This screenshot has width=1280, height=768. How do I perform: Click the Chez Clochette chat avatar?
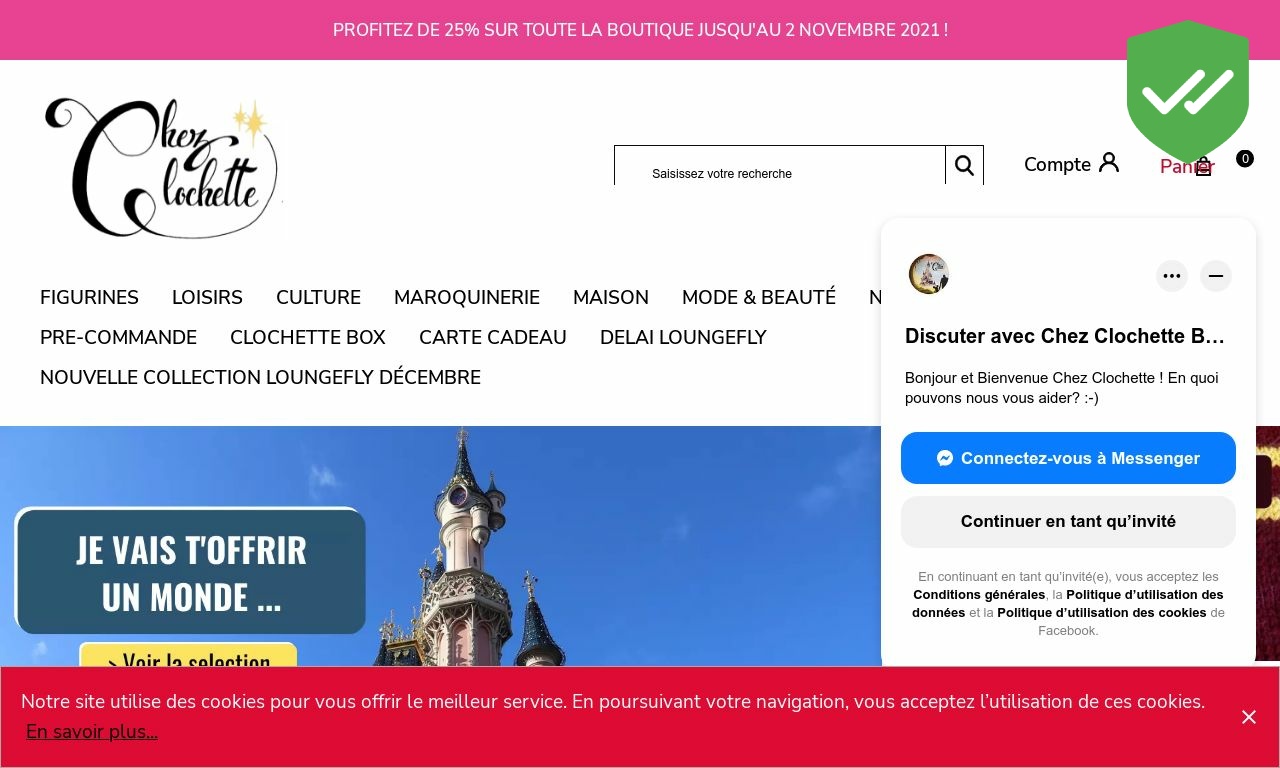pyautogui.click(x=929, y=274)
